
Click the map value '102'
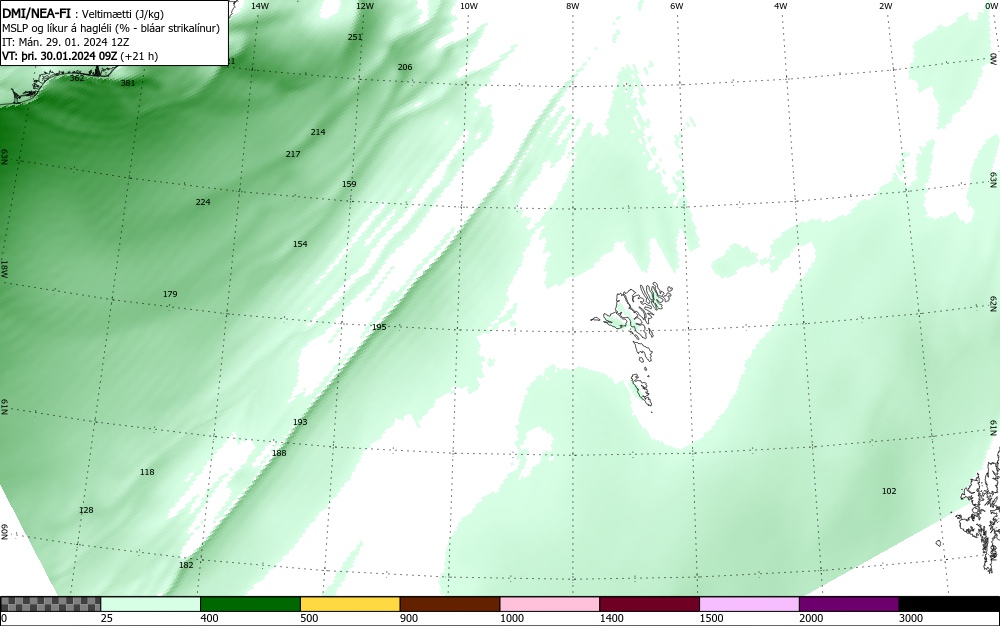click(889, 491)
